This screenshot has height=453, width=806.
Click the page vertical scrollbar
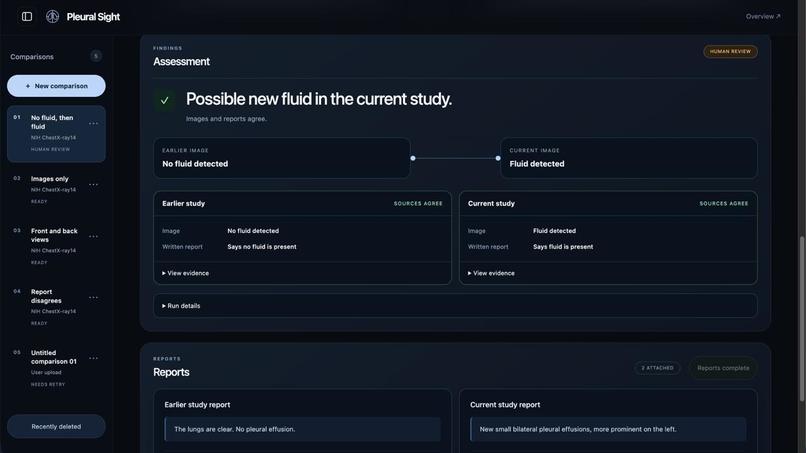tap(802, 319)
